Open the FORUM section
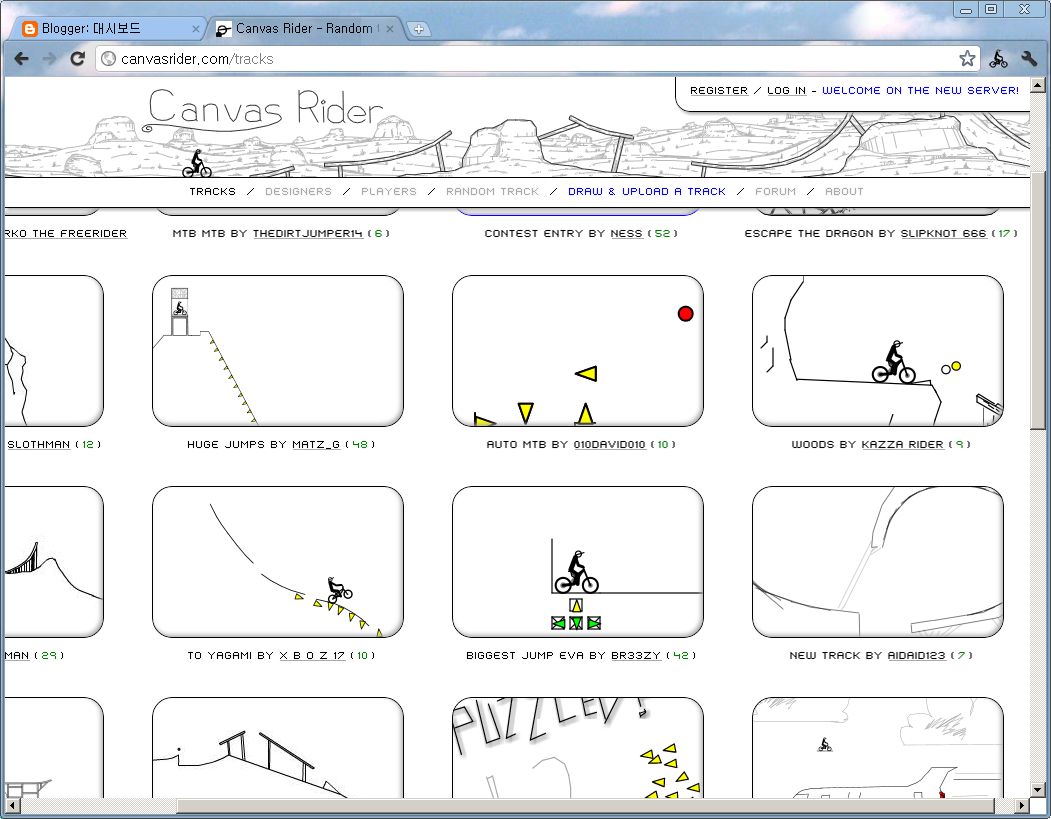 [x=776, y=191]
